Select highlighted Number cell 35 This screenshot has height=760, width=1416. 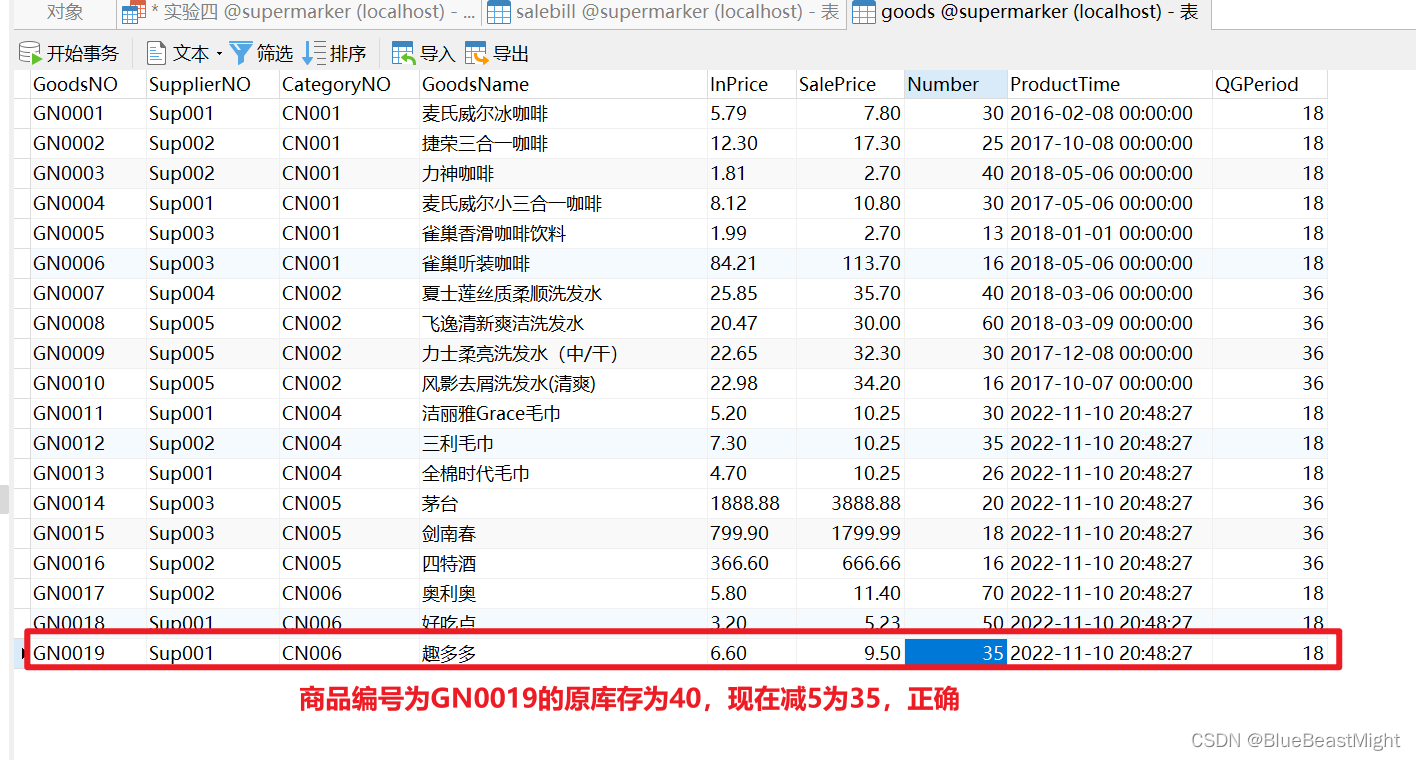click(956, 653)
